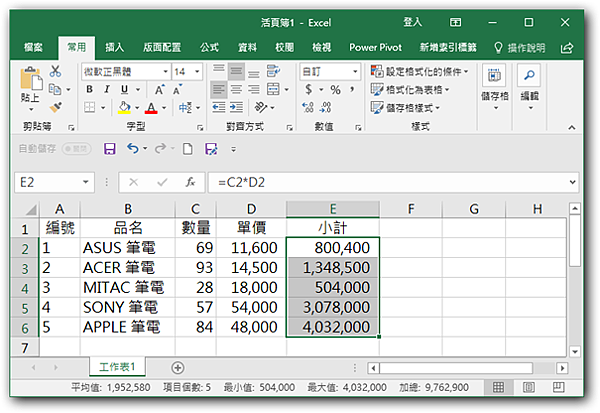Switch to the 版面配置 tab
Image resolution: width=600 pixels, height=413 pixels.
click(162, 47)
